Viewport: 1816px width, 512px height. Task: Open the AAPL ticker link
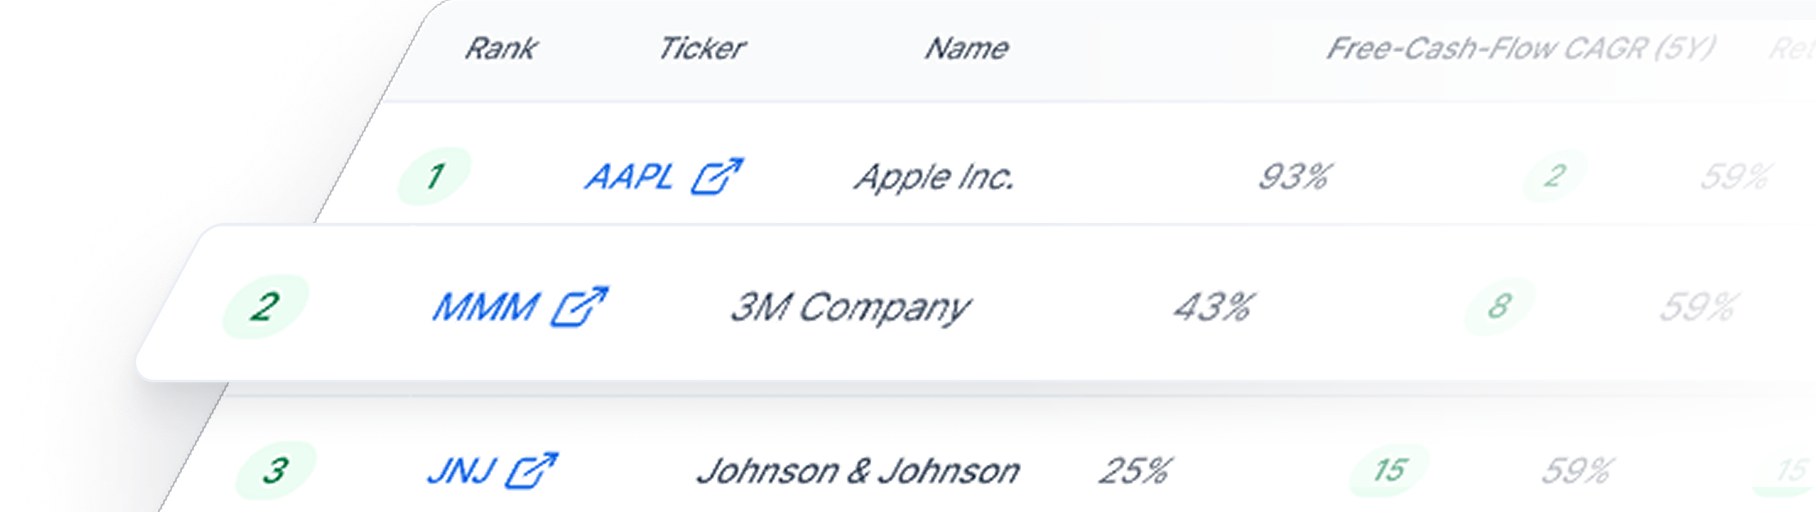pos(629,177)
